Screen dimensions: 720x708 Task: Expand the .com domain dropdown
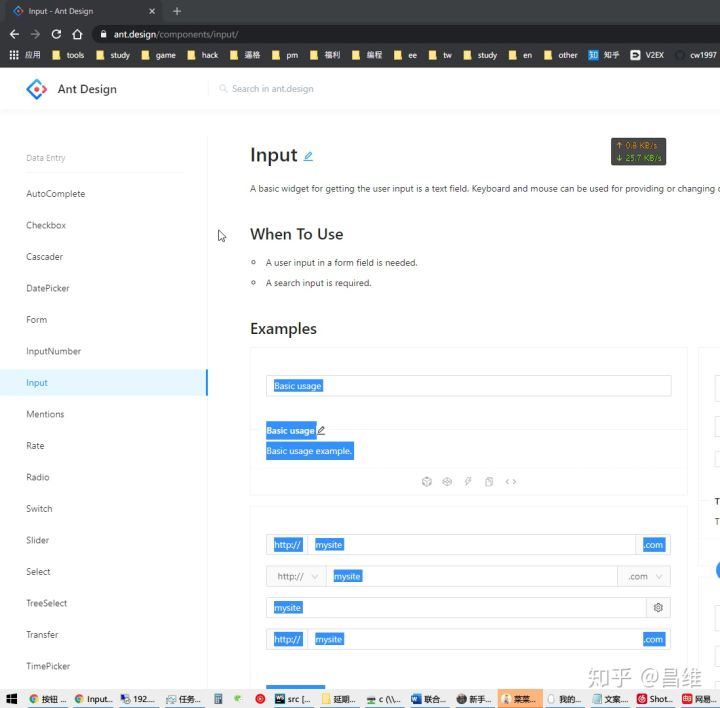click(x=644, y=576)
